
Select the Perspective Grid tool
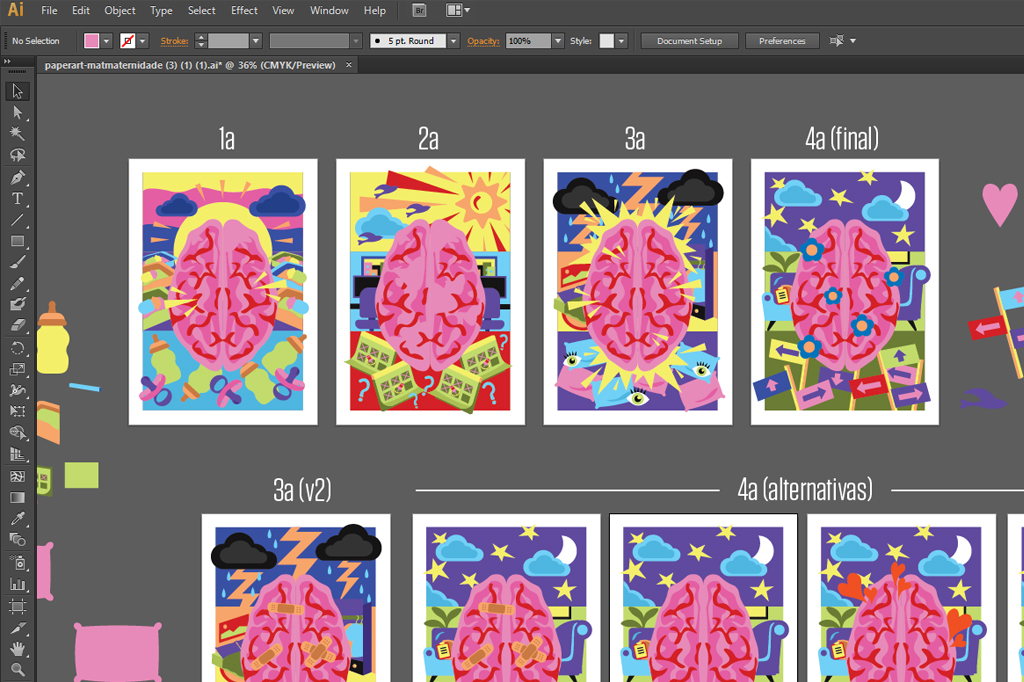pos(18,454)
